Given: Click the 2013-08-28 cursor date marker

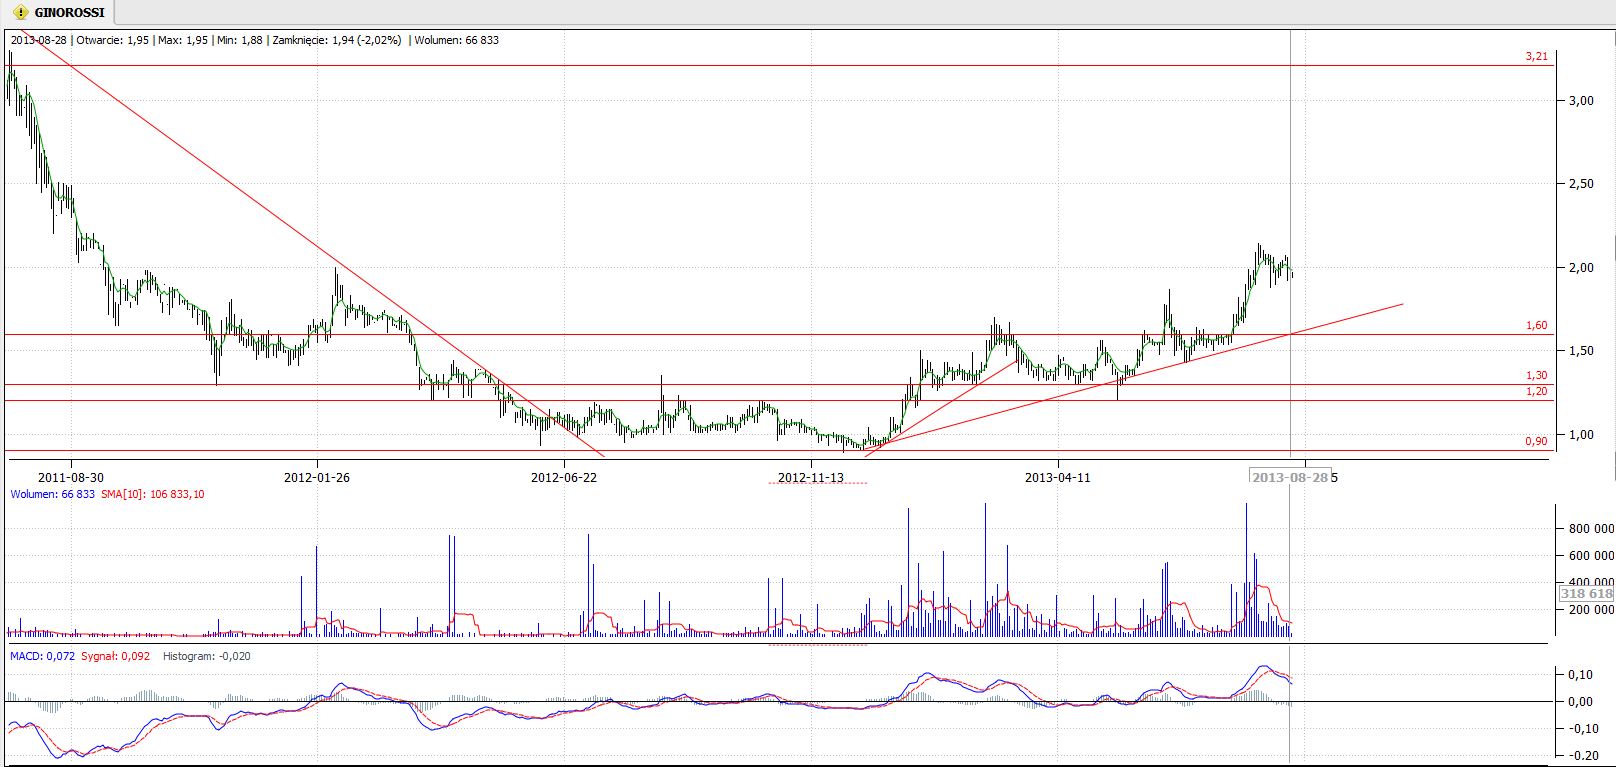Looking at the screenshot, I should pyautogui.click(x=1290, y=477).
